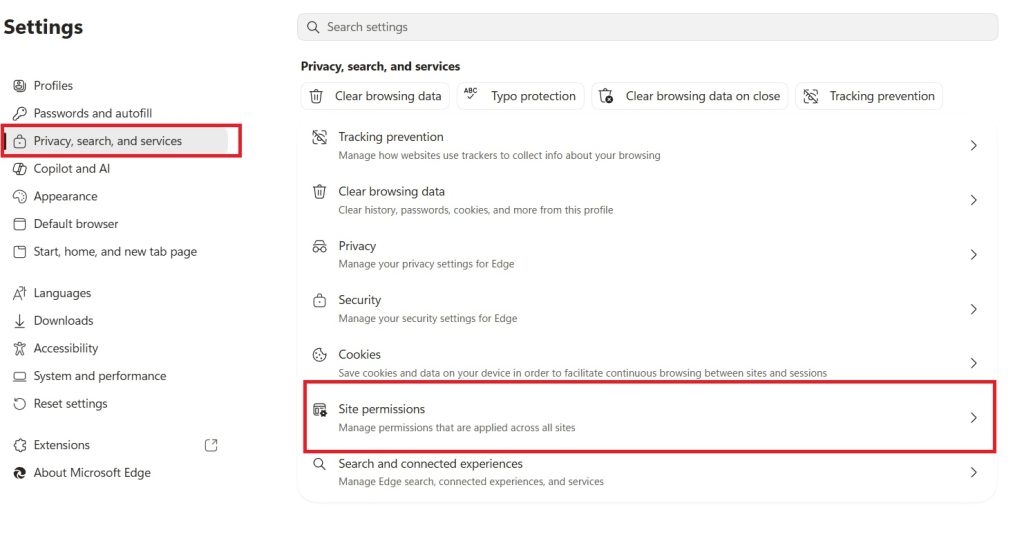Open Profiles settings page
Image resolution: width=1024 pixels, height=548 pixels.
[x=53, y=86]
